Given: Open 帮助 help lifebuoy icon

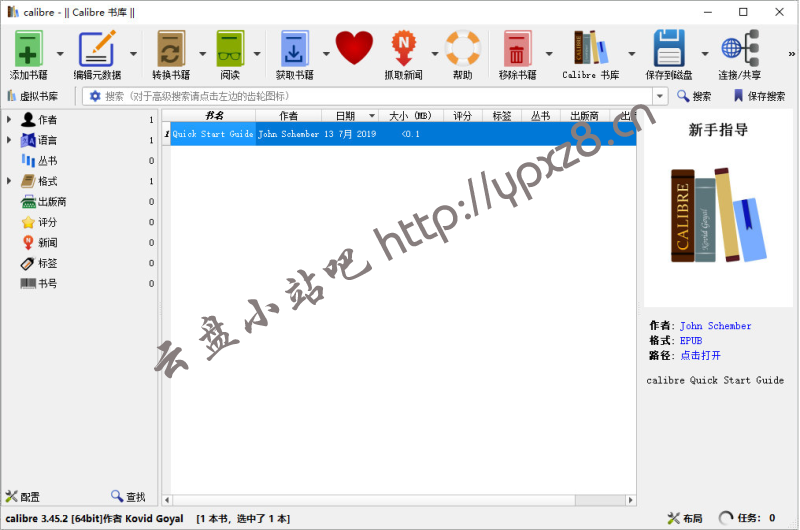Looking at the screenshot, I should click(x=463, y=48).
